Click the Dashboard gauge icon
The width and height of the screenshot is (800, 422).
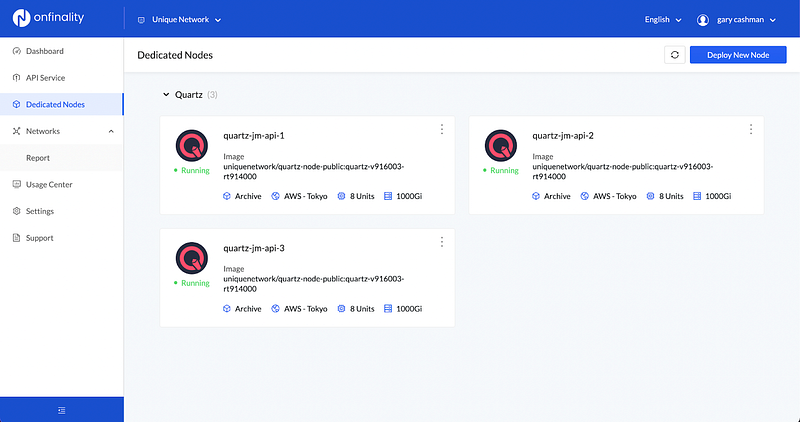point(16,51)
